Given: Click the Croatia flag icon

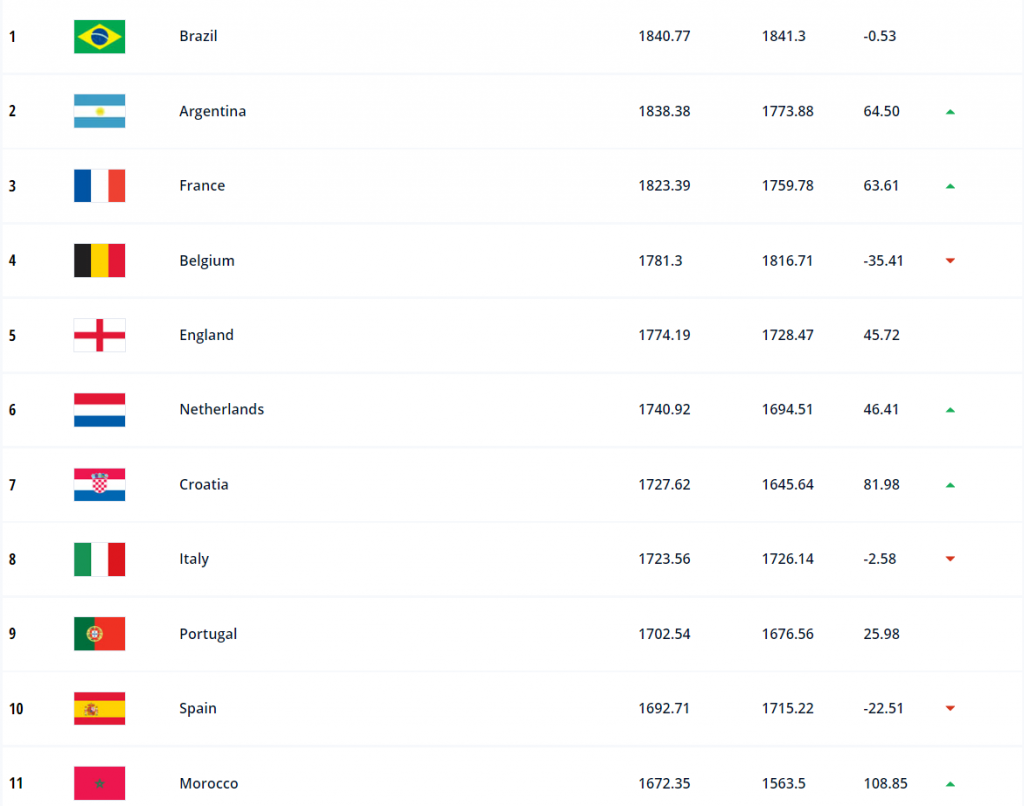Looking at the screenshot, I should point(99,485).
